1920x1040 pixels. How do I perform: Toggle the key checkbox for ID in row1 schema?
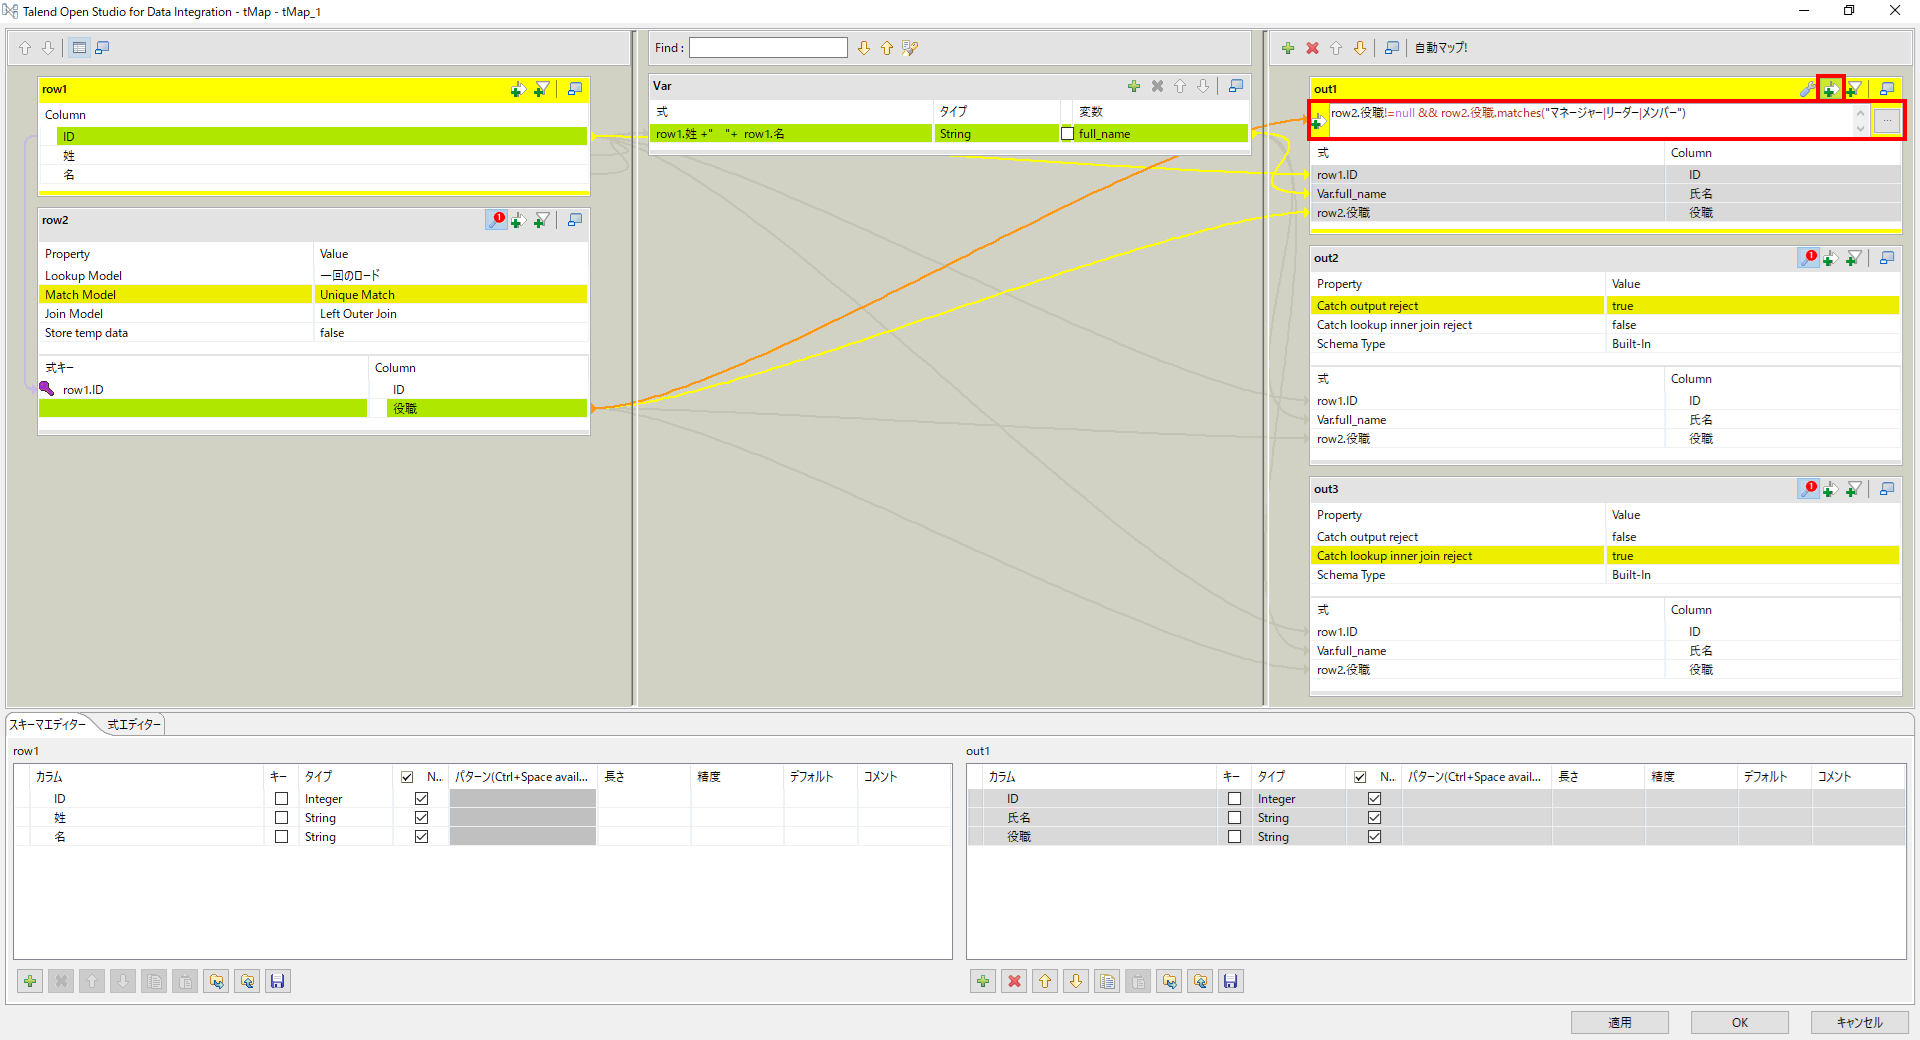(x=281, y=798)
